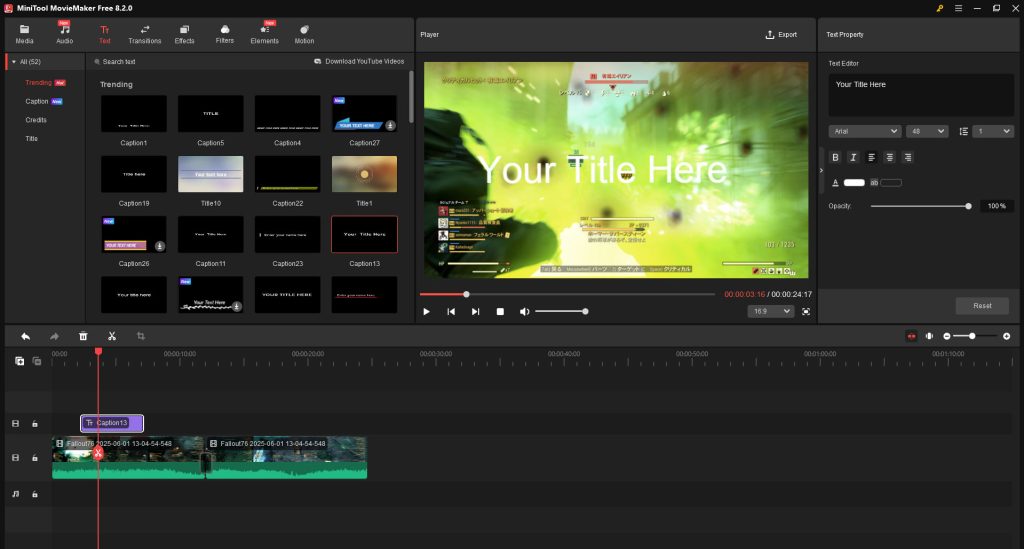Go to previous frame
Image resolution: width=1024 pixels, height=549 pixels.
451,312
